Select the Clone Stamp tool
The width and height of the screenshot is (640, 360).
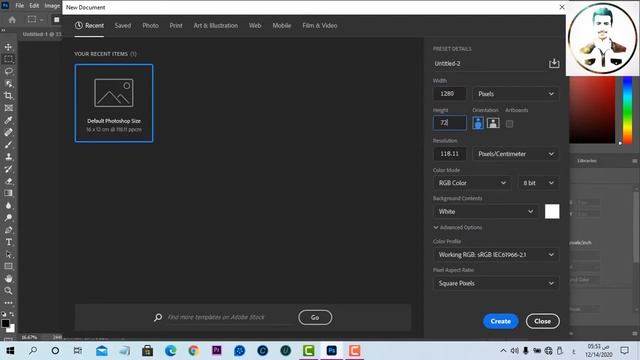click(x=8, y=157)
